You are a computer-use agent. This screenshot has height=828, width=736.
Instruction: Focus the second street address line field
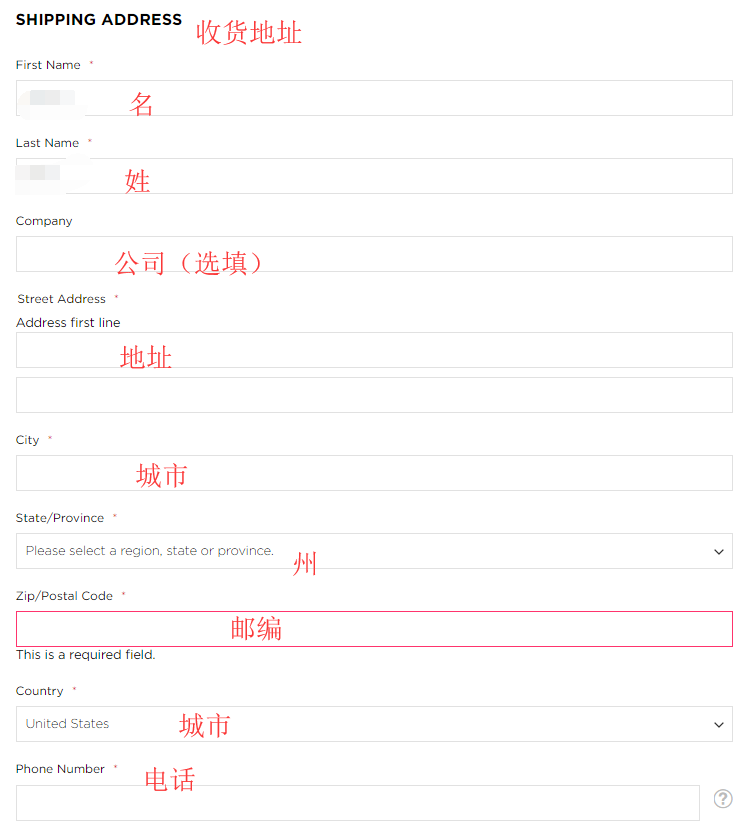374,395
